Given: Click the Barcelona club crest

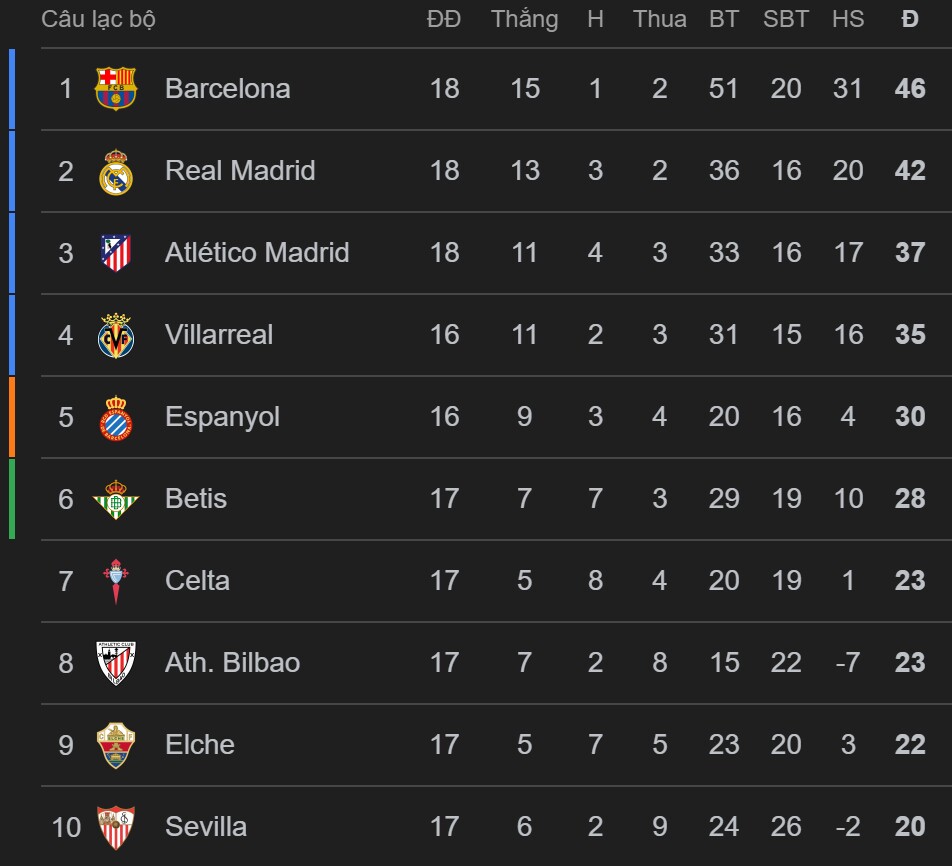Looking at the screenshot, I should pyautogui.click(x=116, y=89).
